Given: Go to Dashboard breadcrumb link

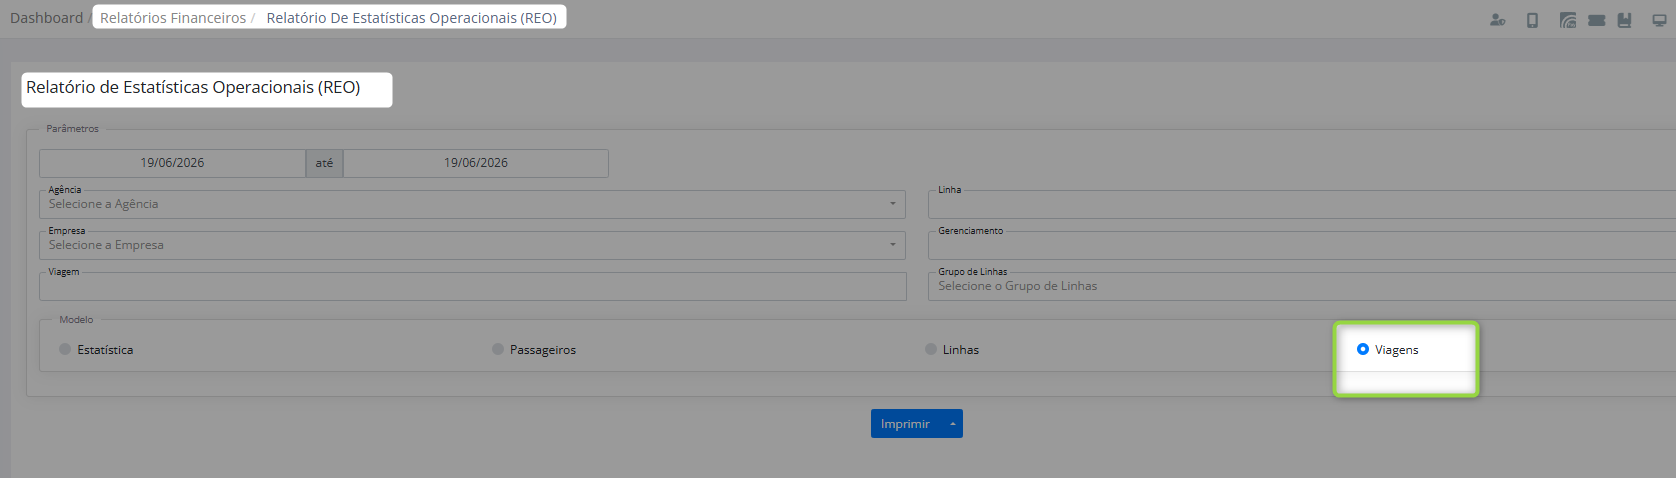Looking at the screenshot, I should point(46,18).
